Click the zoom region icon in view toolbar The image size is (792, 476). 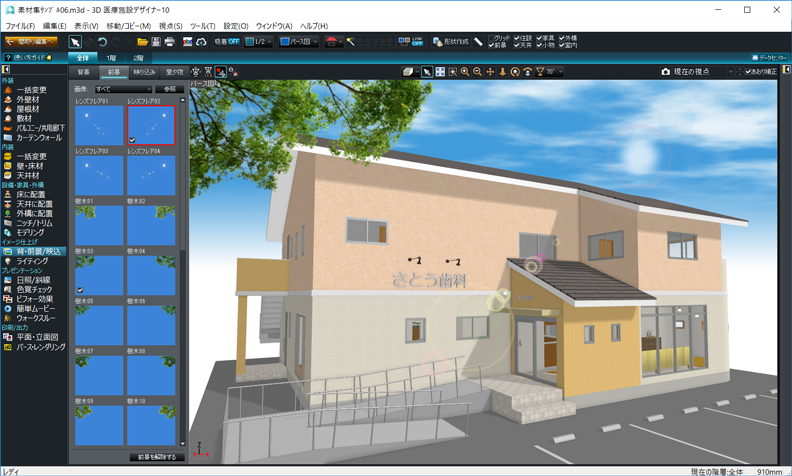click(453, 72)
